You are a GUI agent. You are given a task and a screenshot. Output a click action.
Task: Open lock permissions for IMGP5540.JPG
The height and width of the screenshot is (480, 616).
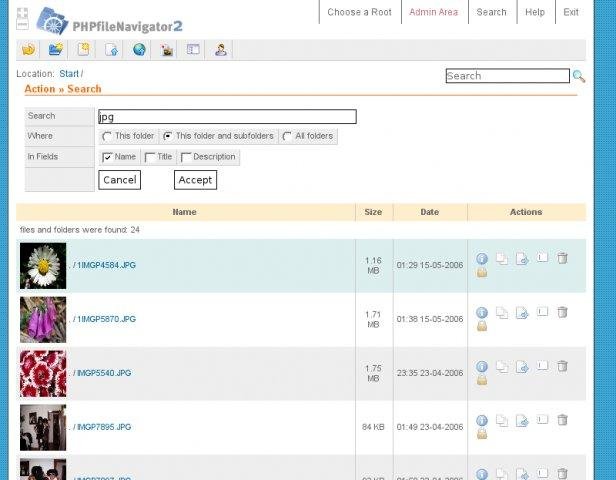tap(482, 379)
